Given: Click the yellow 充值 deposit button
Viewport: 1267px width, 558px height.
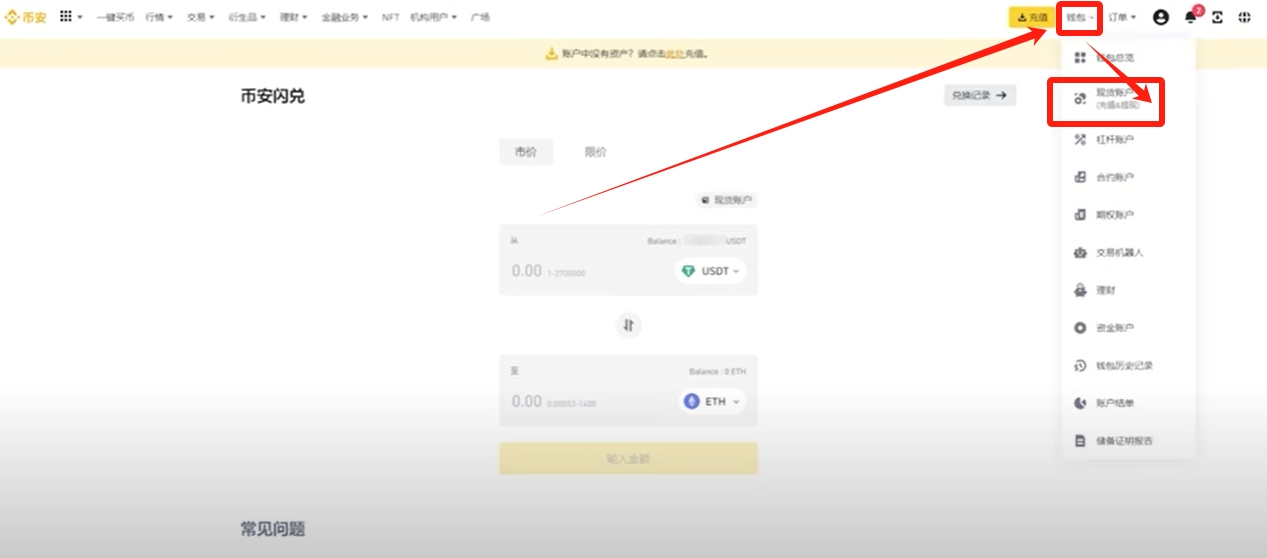Looking at the screenshot, I should (x=1031, y=17).
